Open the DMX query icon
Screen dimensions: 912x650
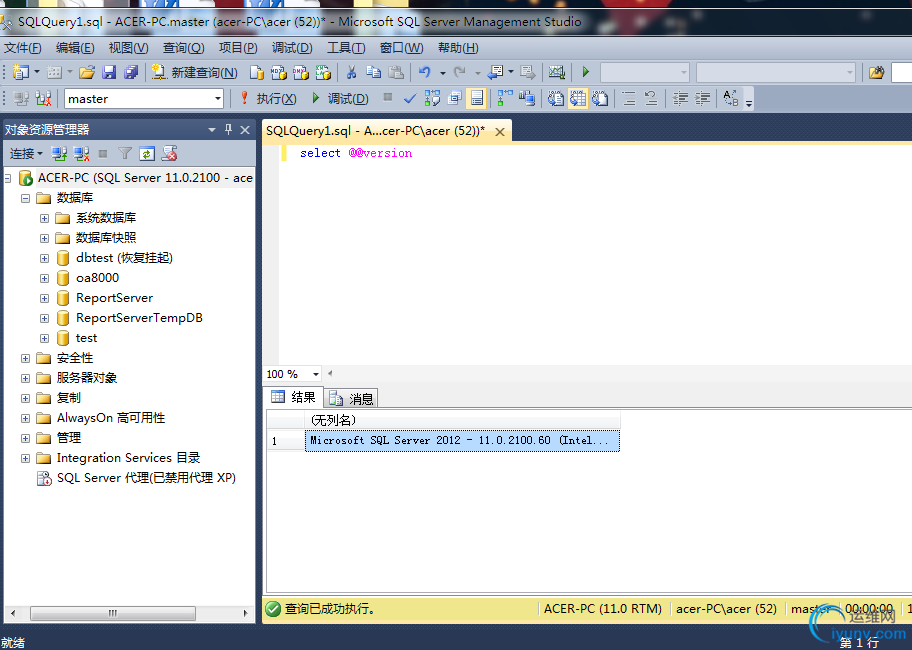pos(301,72)
